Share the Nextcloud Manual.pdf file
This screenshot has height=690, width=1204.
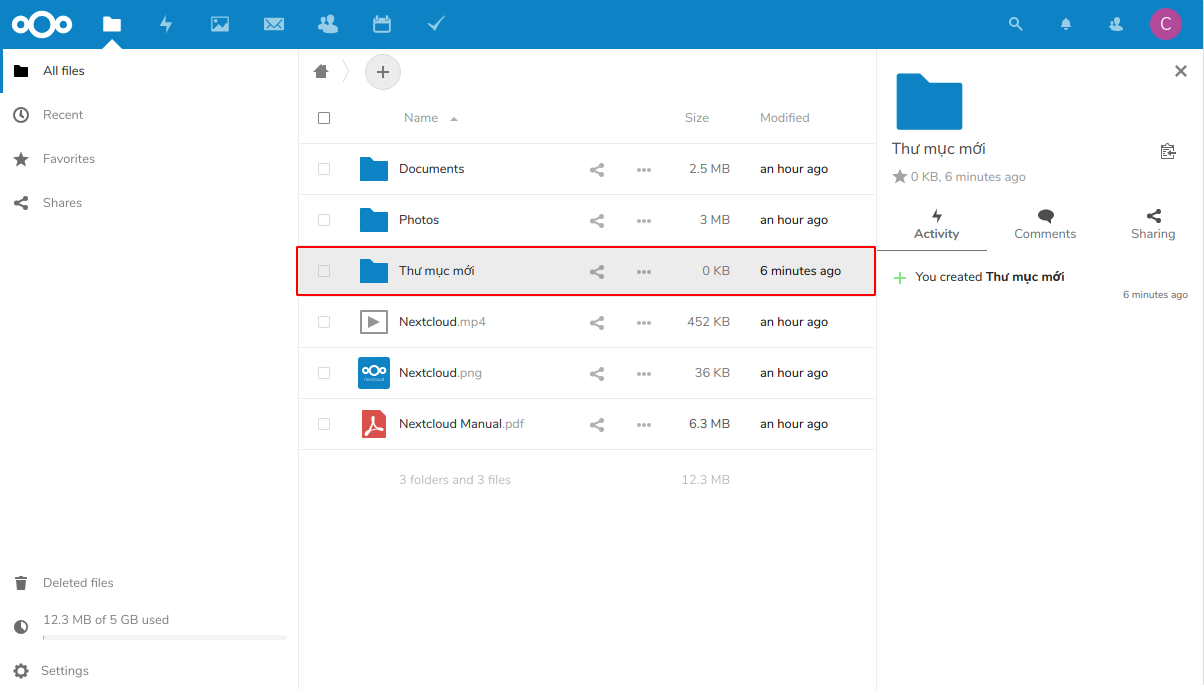coord(597,425)
